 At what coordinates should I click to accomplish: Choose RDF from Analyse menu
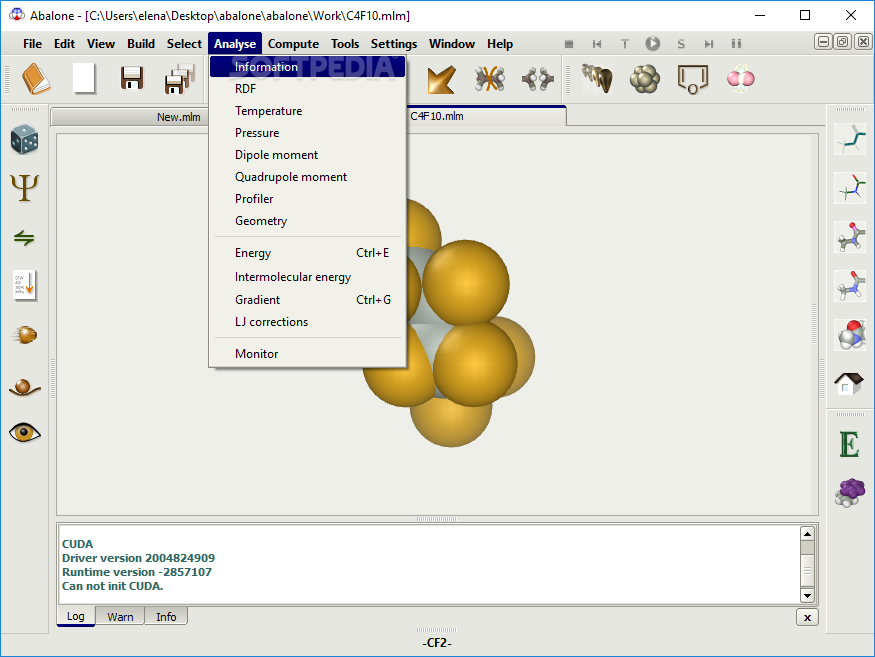coord(307,89)
